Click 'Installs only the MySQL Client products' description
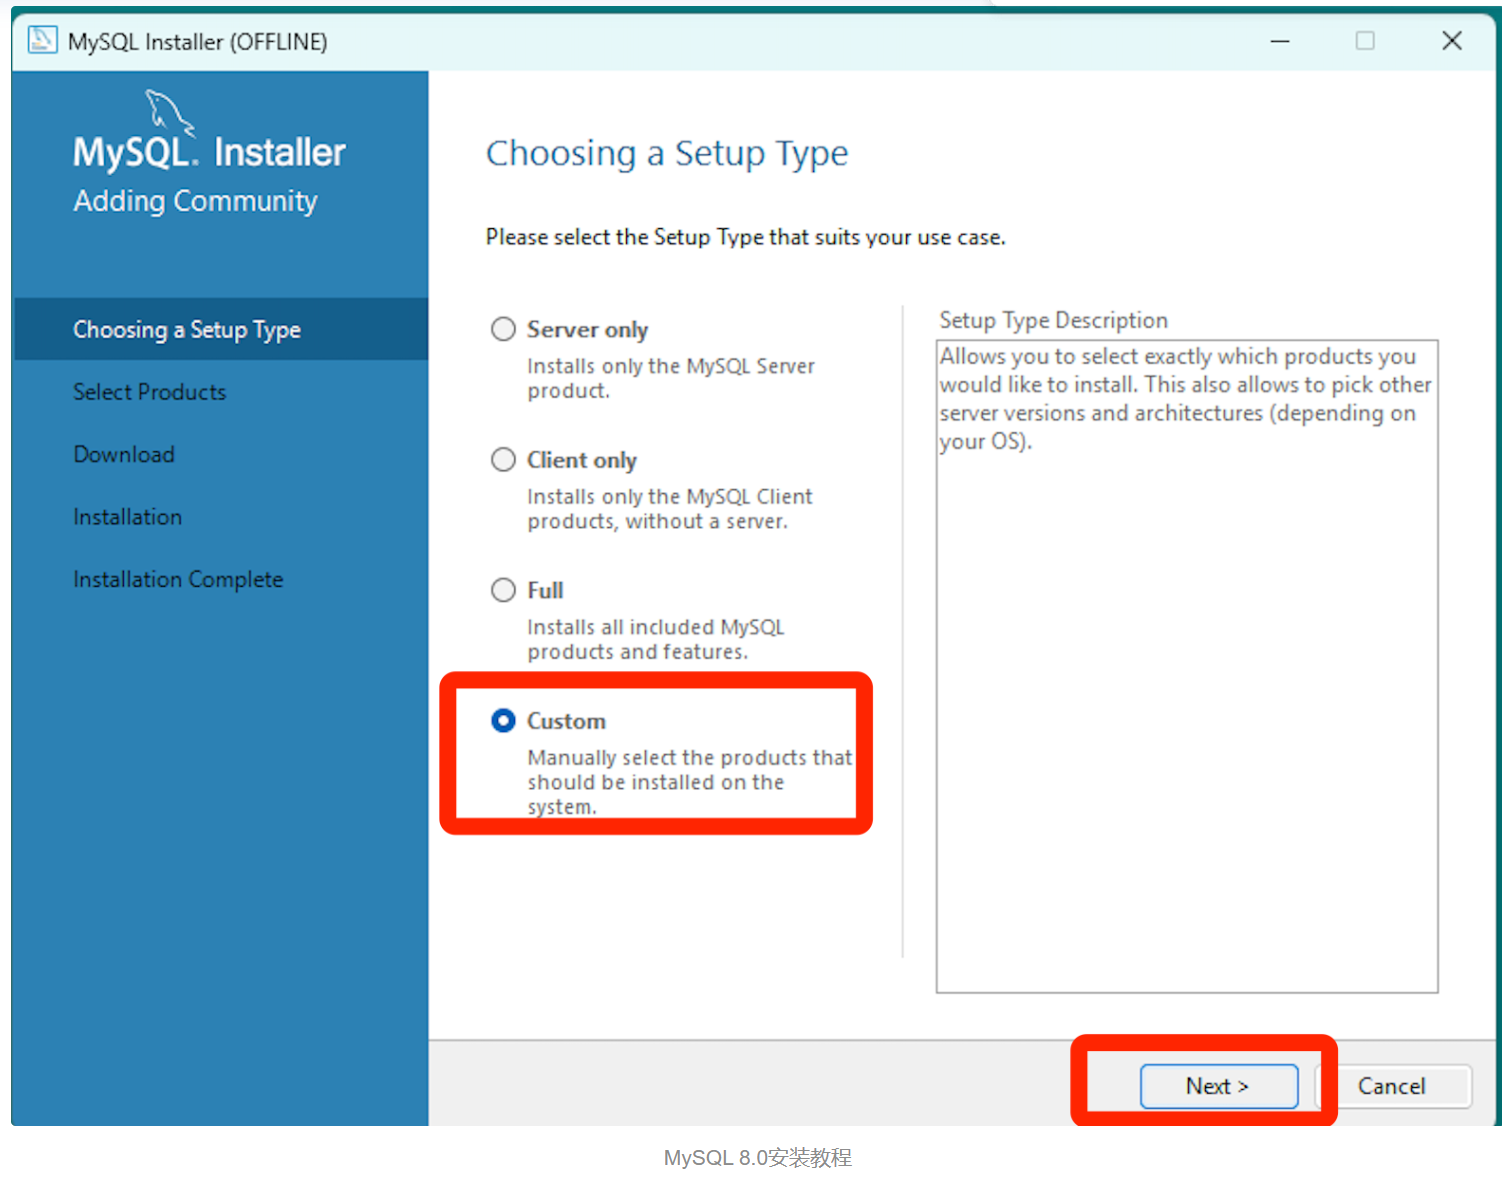 670,509
